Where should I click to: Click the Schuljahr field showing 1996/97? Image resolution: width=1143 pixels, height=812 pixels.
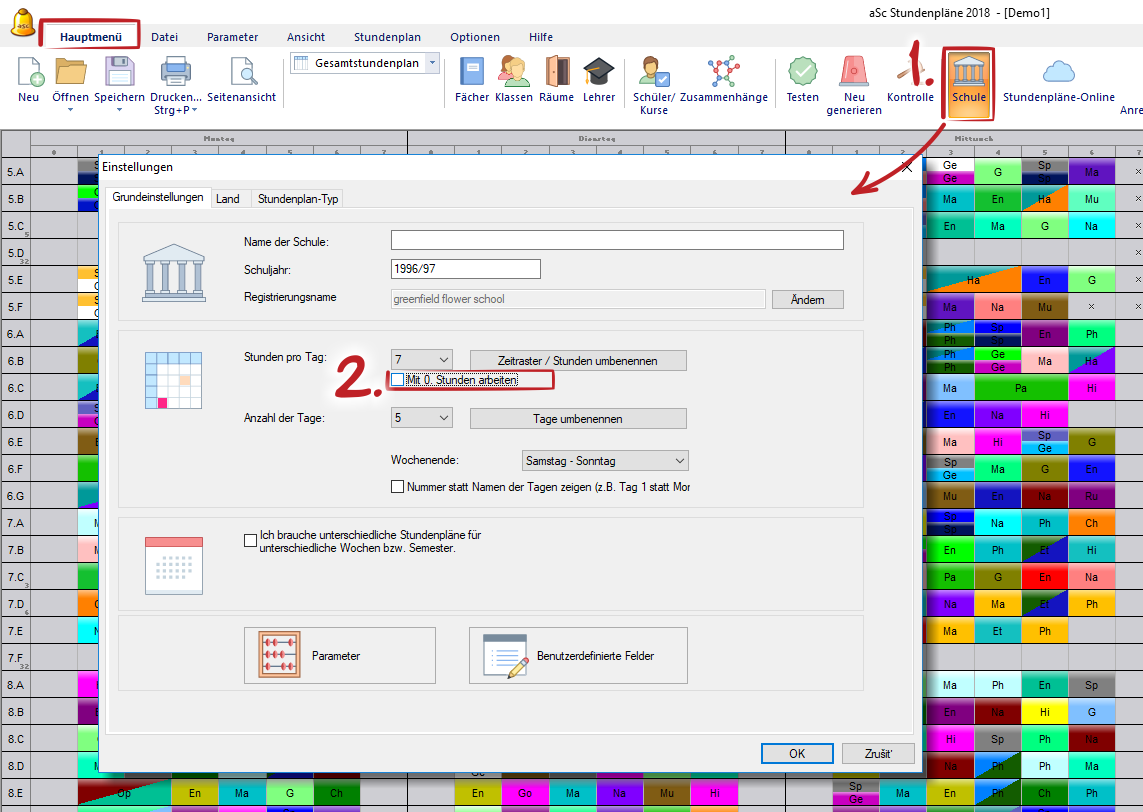click(x=466, y=269)
